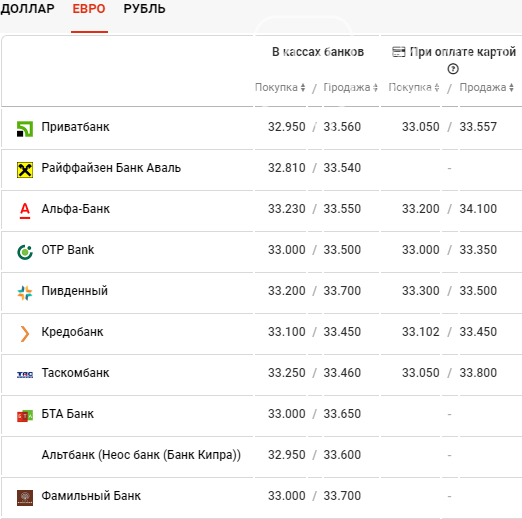The height and width of the screenshot is (519, 522).
Task: Click the Taskombank TAS logo icon
Action: pyautogui.click(x=25, y=375)
